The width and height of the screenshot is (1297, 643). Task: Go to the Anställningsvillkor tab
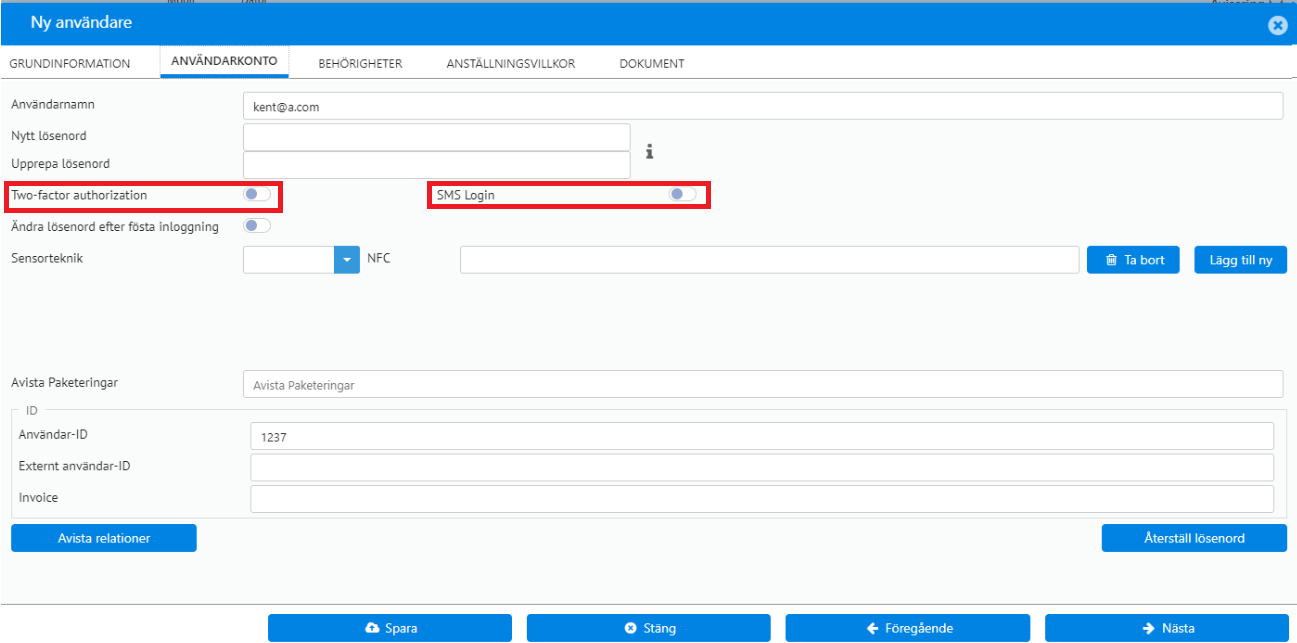[x=511, y=63]
